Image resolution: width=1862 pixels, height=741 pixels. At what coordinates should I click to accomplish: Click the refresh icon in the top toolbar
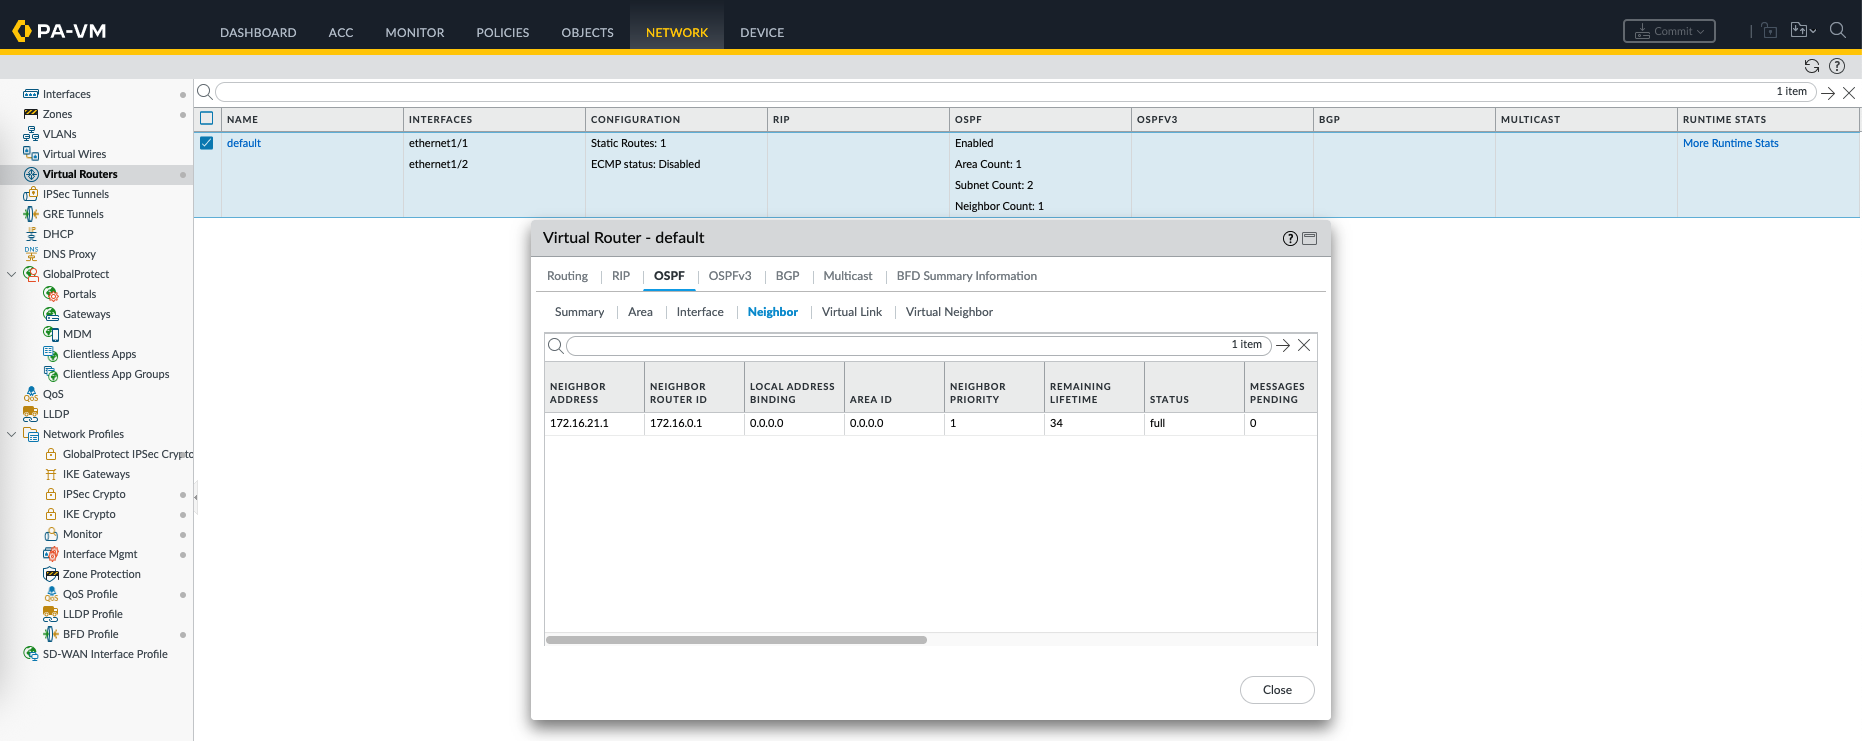(x=1811, y=66)
